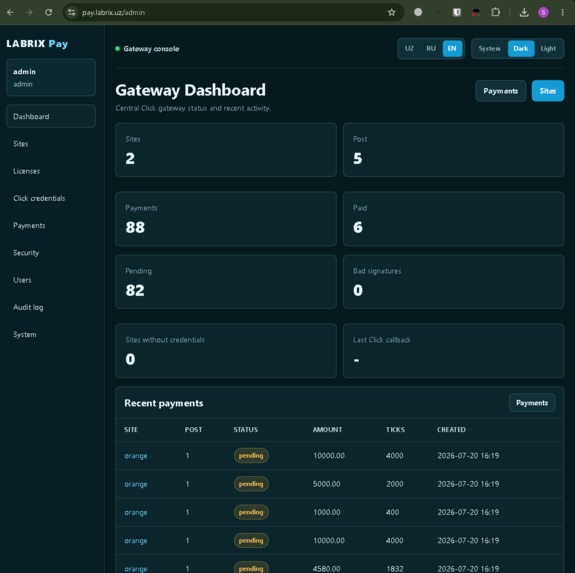Open Licenses in the sidebar
Image resolution: width=575 pixels, height=573 pixels.
click(51, 171)
